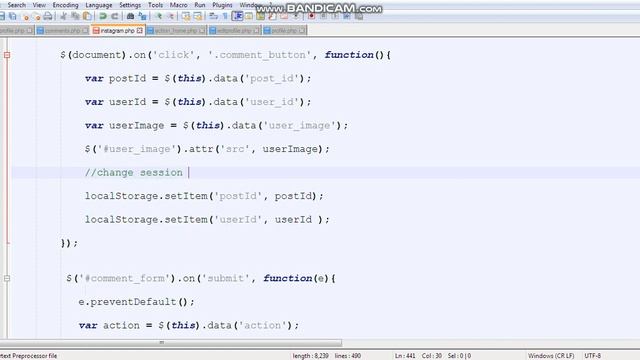Click the green Undo arrow icon
640x360 pixels.
[103, 16]
